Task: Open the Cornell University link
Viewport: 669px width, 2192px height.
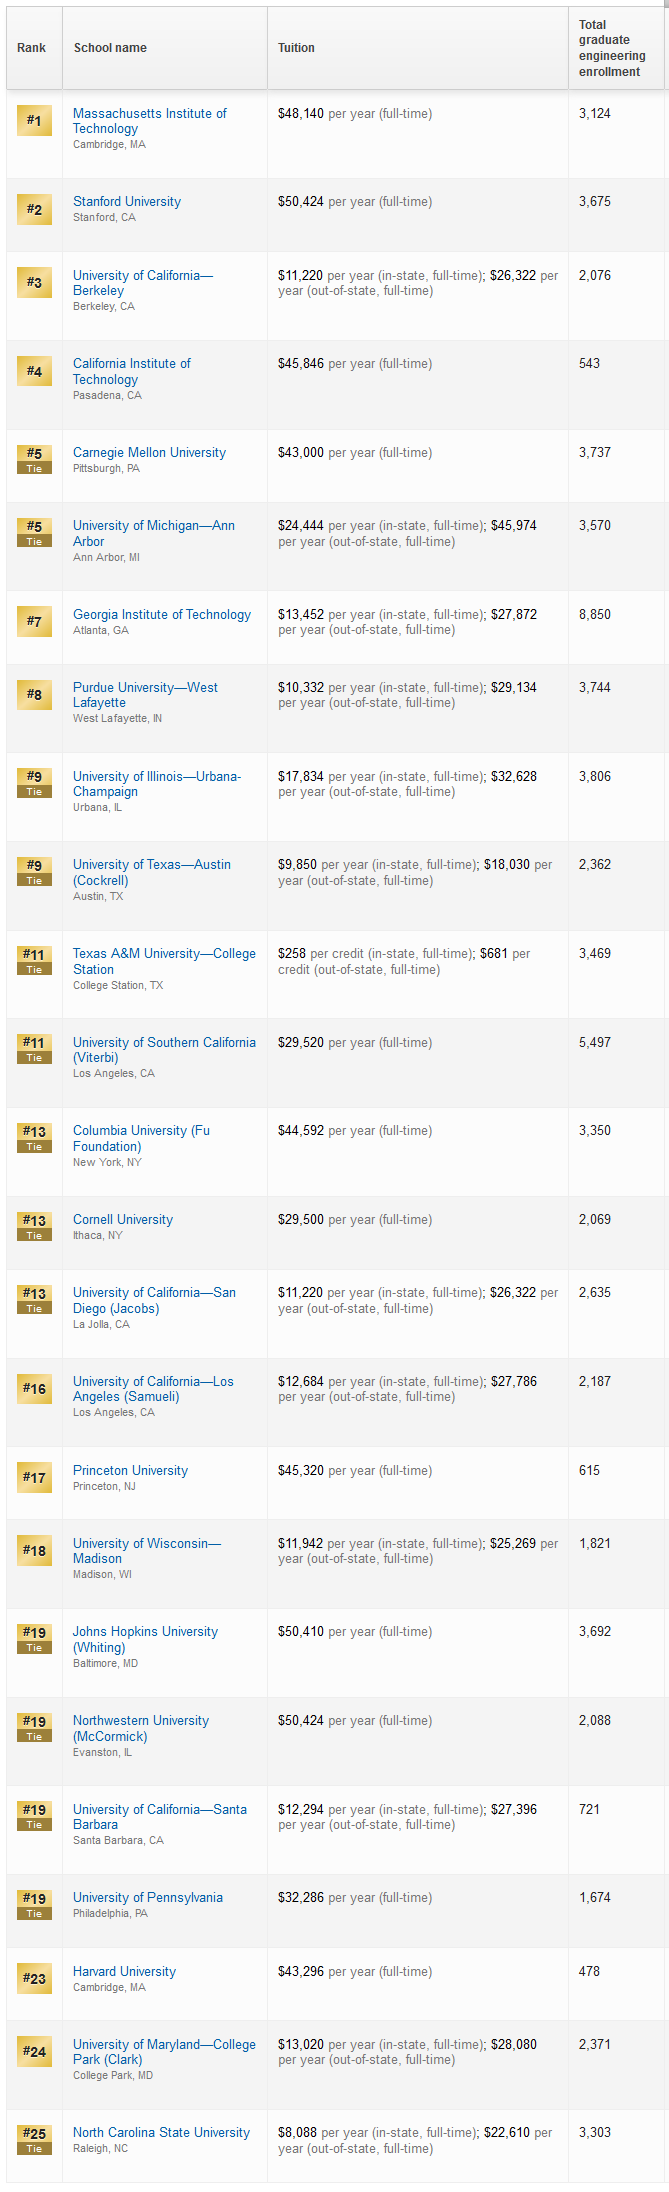Action: (123, 1219)
